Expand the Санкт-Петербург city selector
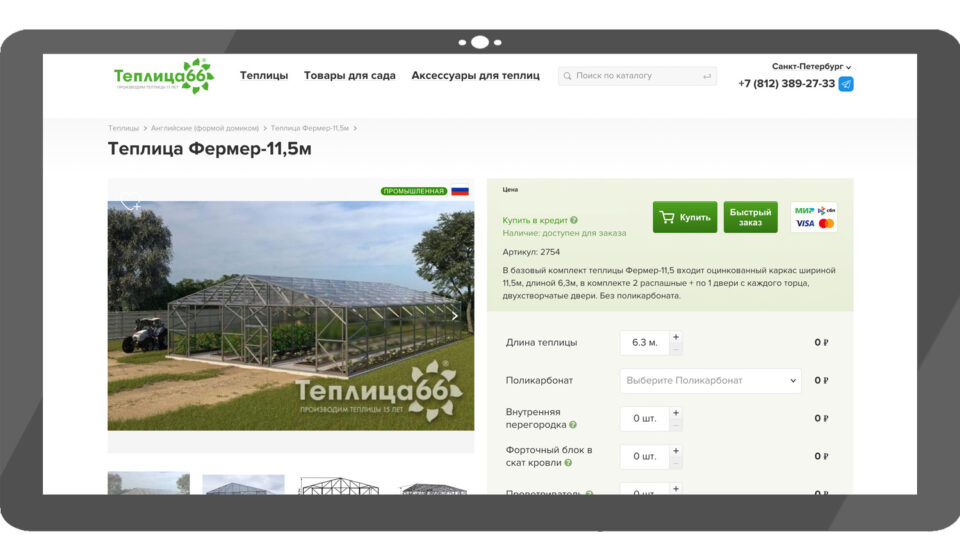The height and width of the screenshot is (540, 960). 811,66
